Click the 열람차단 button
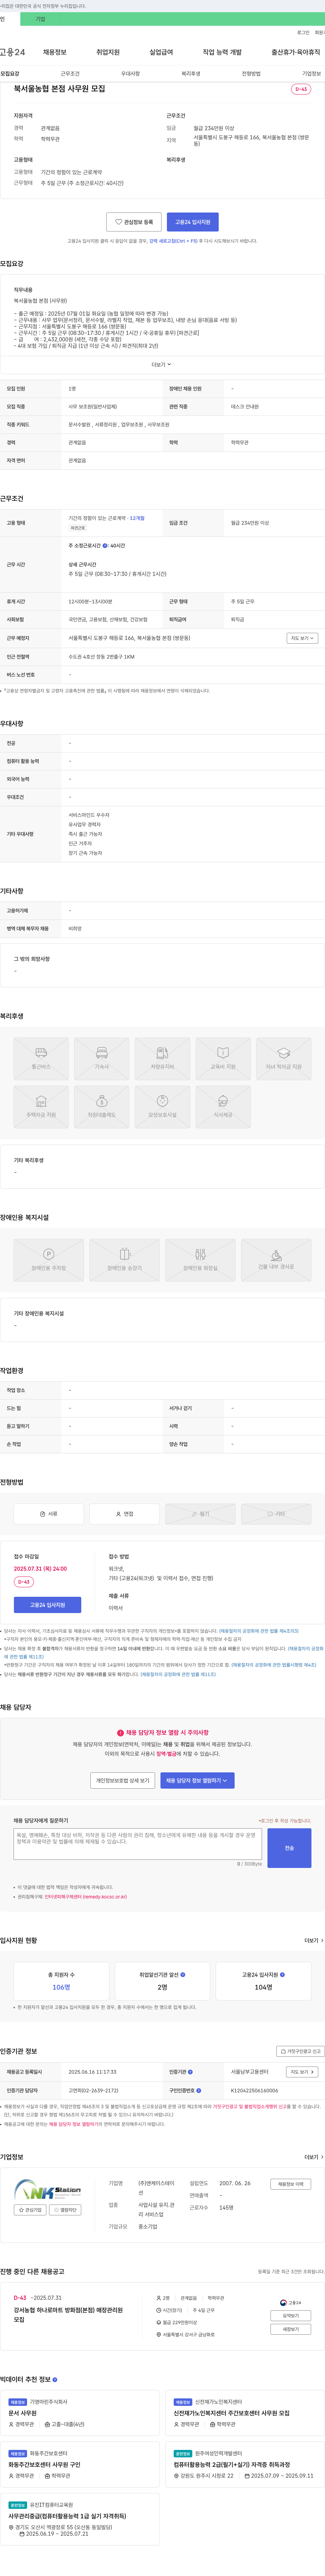Image resolution: width=325 pixels, height=2576 pixels. click(65, 2210)
